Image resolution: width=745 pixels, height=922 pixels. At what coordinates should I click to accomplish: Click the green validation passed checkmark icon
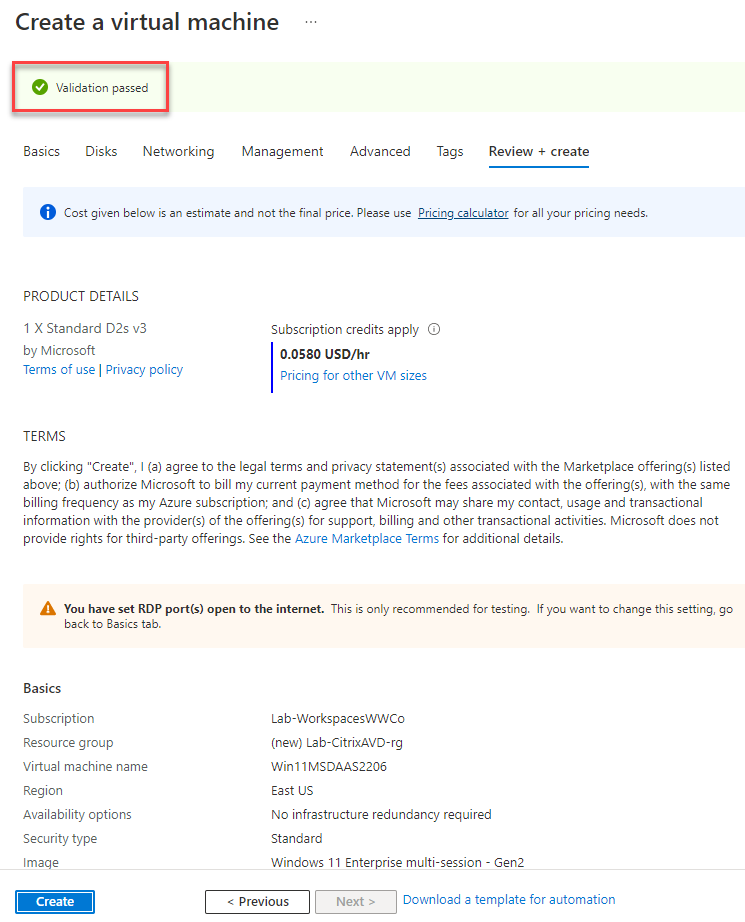[x=40, y=88]
